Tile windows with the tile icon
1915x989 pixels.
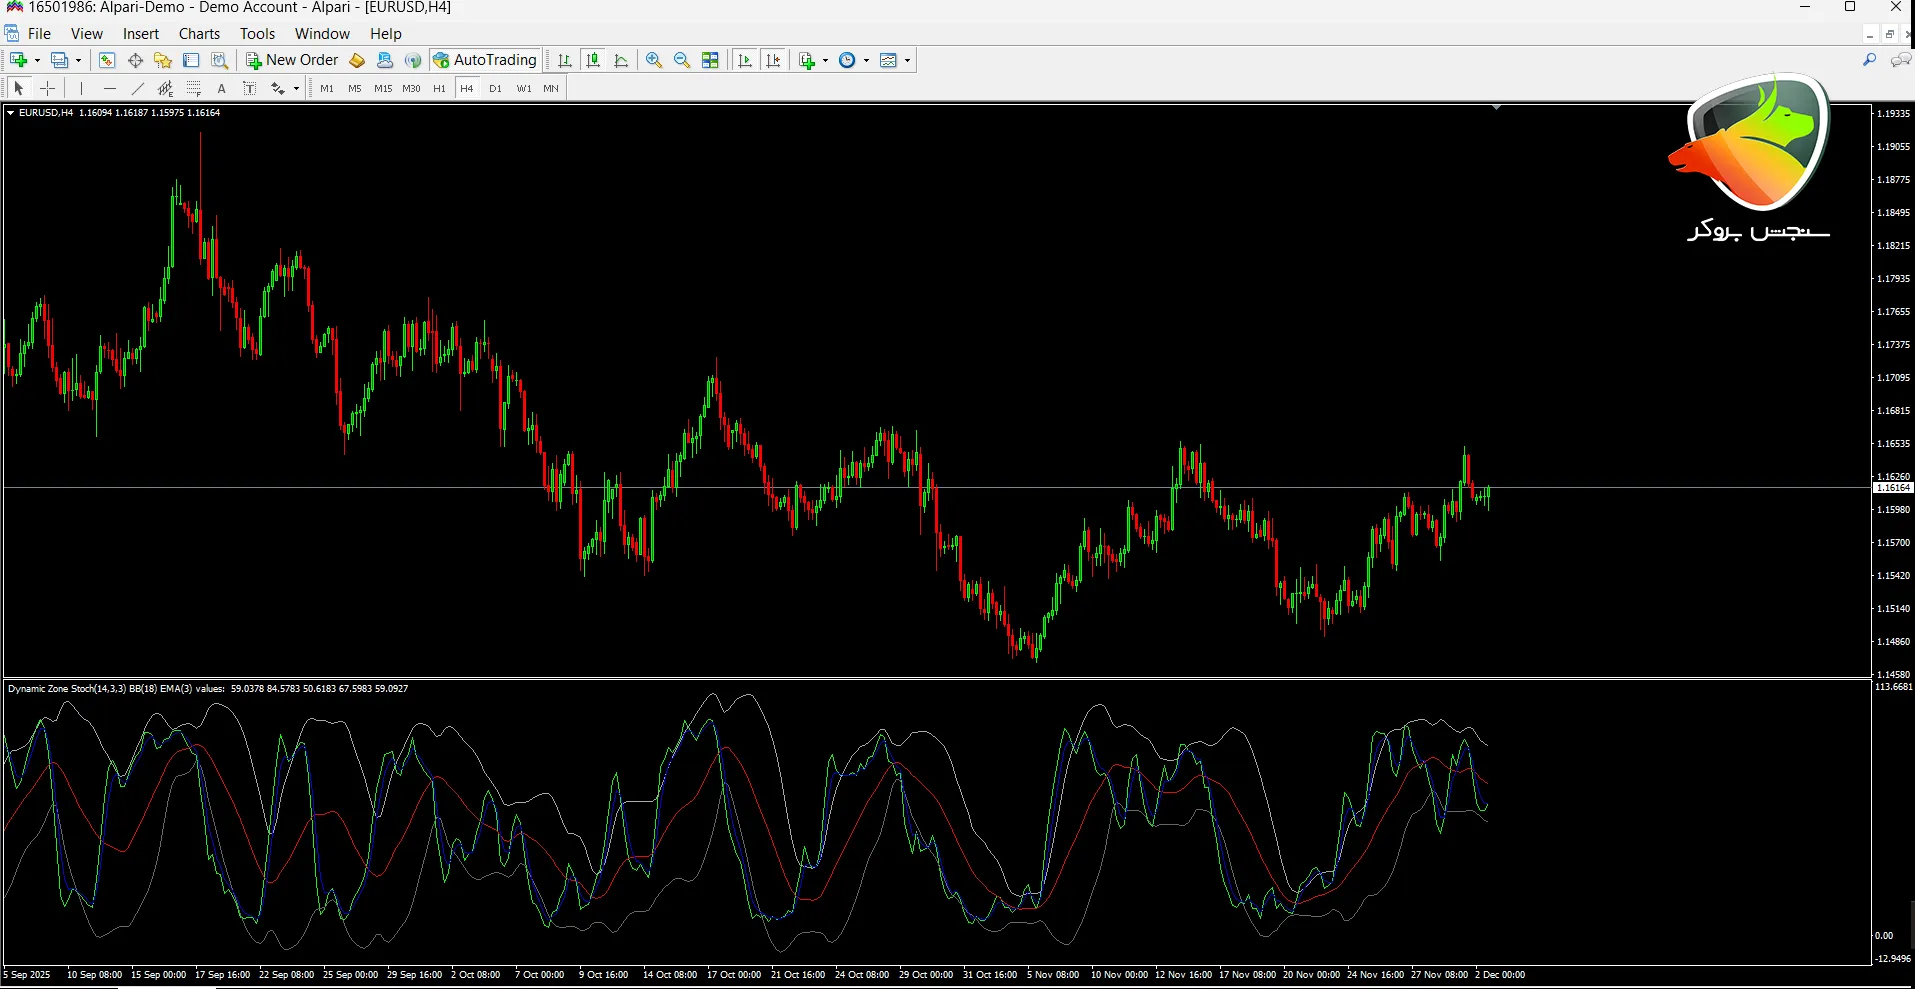(710, 60)
